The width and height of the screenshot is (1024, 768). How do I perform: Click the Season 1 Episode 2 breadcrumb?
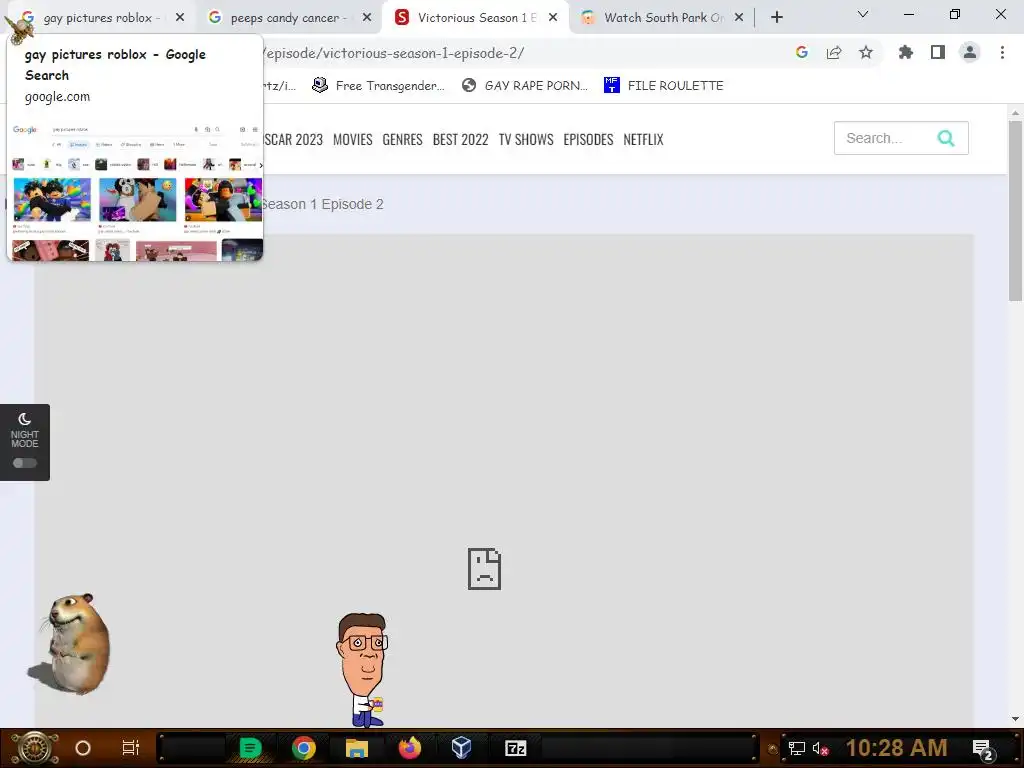pos(322,204)
